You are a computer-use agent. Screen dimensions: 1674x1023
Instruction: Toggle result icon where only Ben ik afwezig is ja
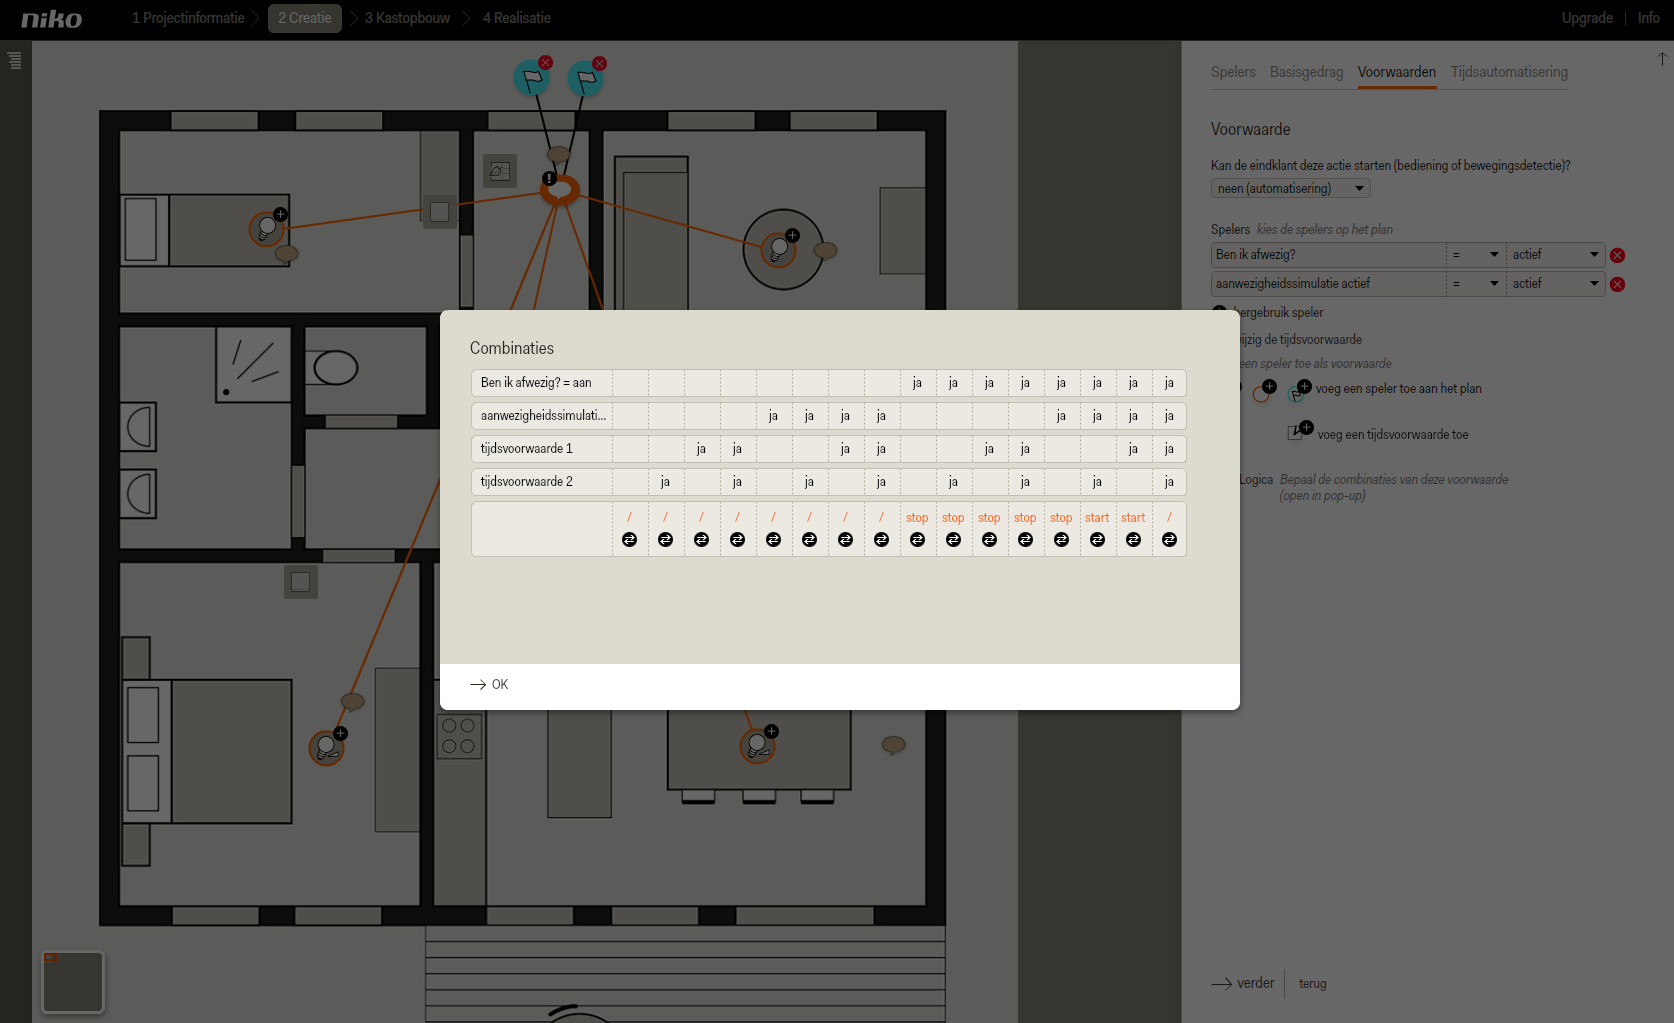pos(917,540)
